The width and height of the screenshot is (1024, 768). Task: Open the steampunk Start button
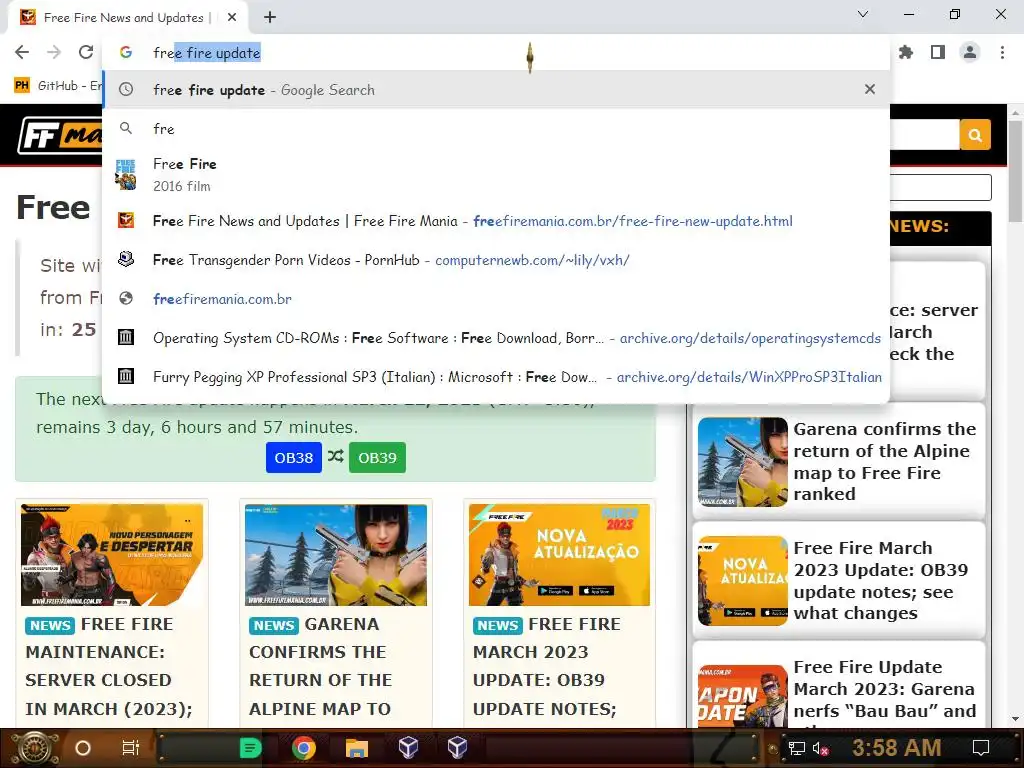[x=35, y=748]
